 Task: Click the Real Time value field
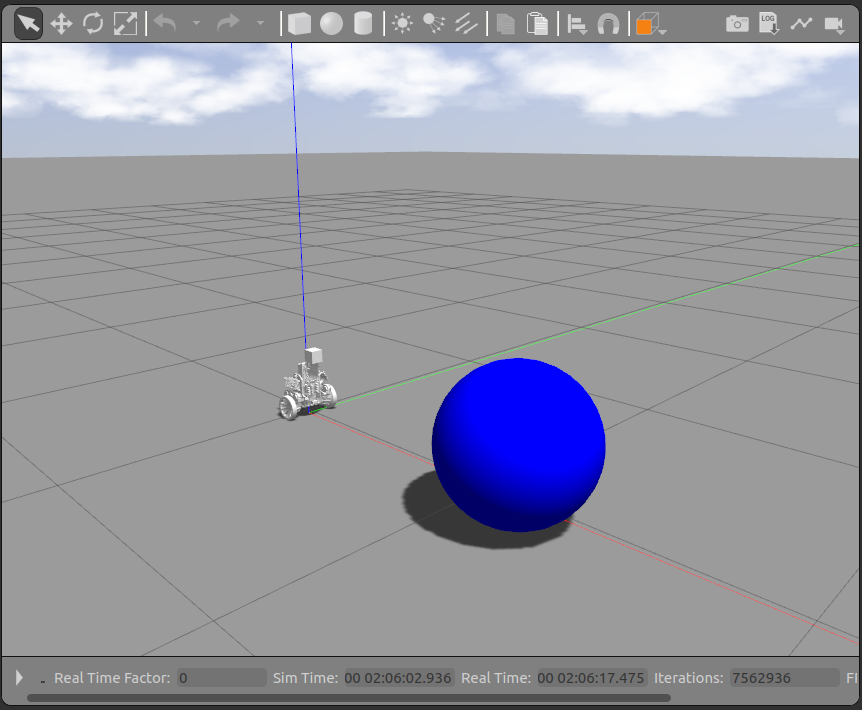[592, 678]
